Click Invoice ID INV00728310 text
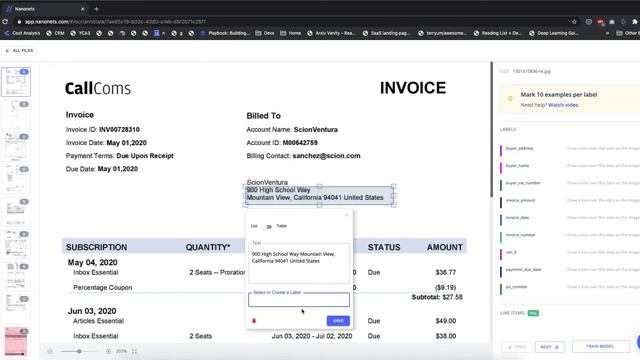This screenshot has height=360, width=640. tap(103, 129)
